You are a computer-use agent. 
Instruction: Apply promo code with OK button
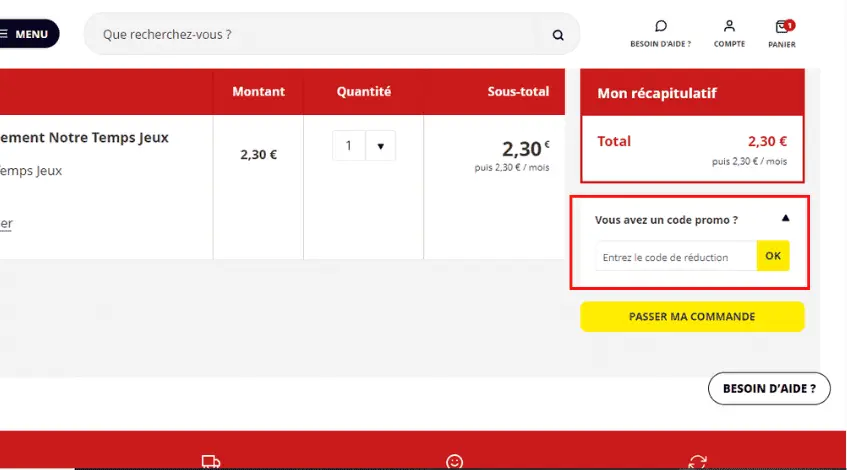point(773,256)
